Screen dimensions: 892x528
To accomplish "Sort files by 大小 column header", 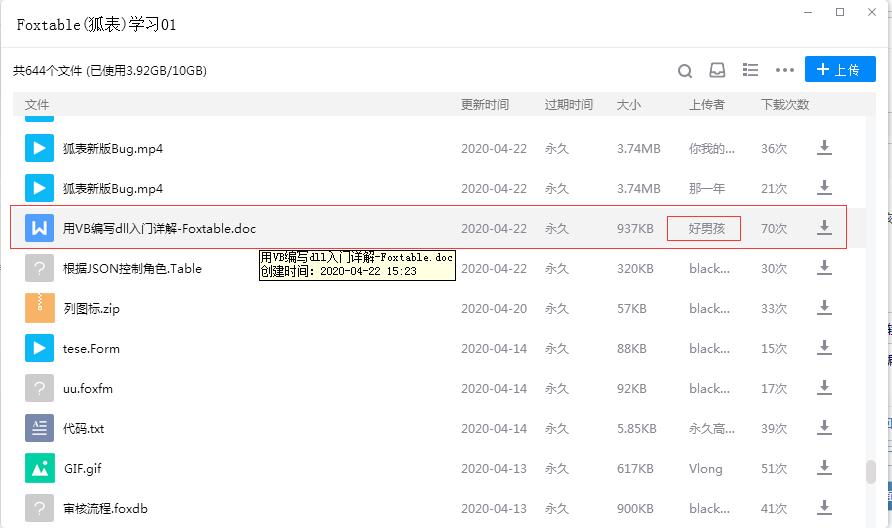I will click(629, 105).
